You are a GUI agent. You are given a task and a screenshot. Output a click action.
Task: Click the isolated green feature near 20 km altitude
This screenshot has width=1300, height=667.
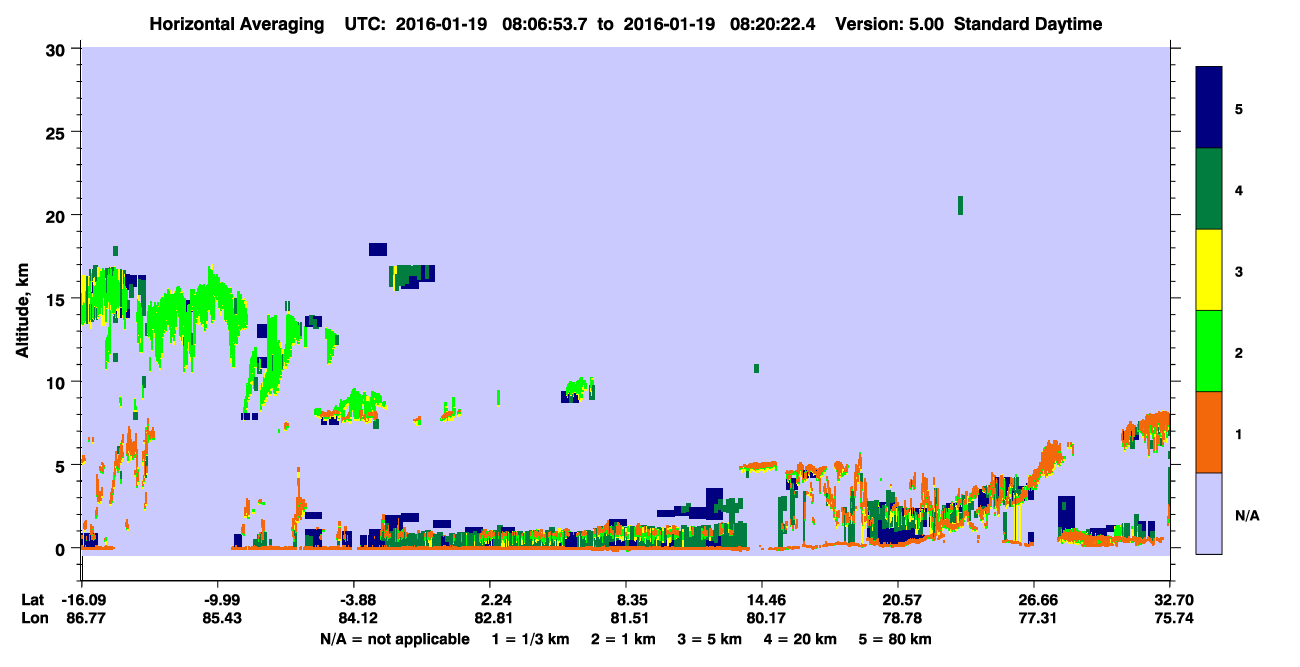pyautogui.click(x=960, y=205)
